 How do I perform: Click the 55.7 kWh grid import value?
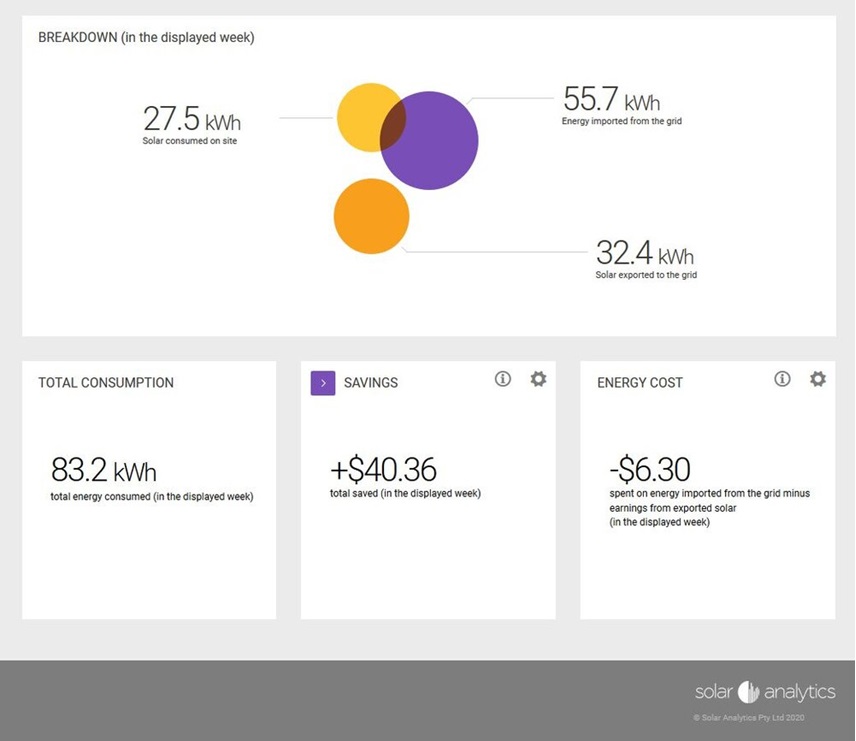tap(611, 99)
